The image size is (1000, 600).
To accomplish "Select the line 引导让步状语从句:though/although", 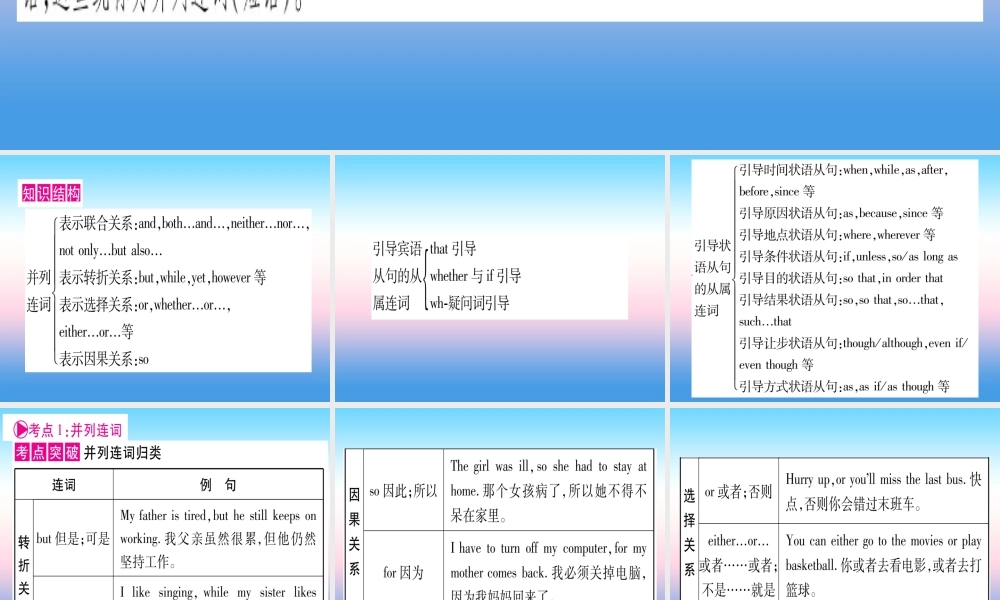I will point(853,343).
